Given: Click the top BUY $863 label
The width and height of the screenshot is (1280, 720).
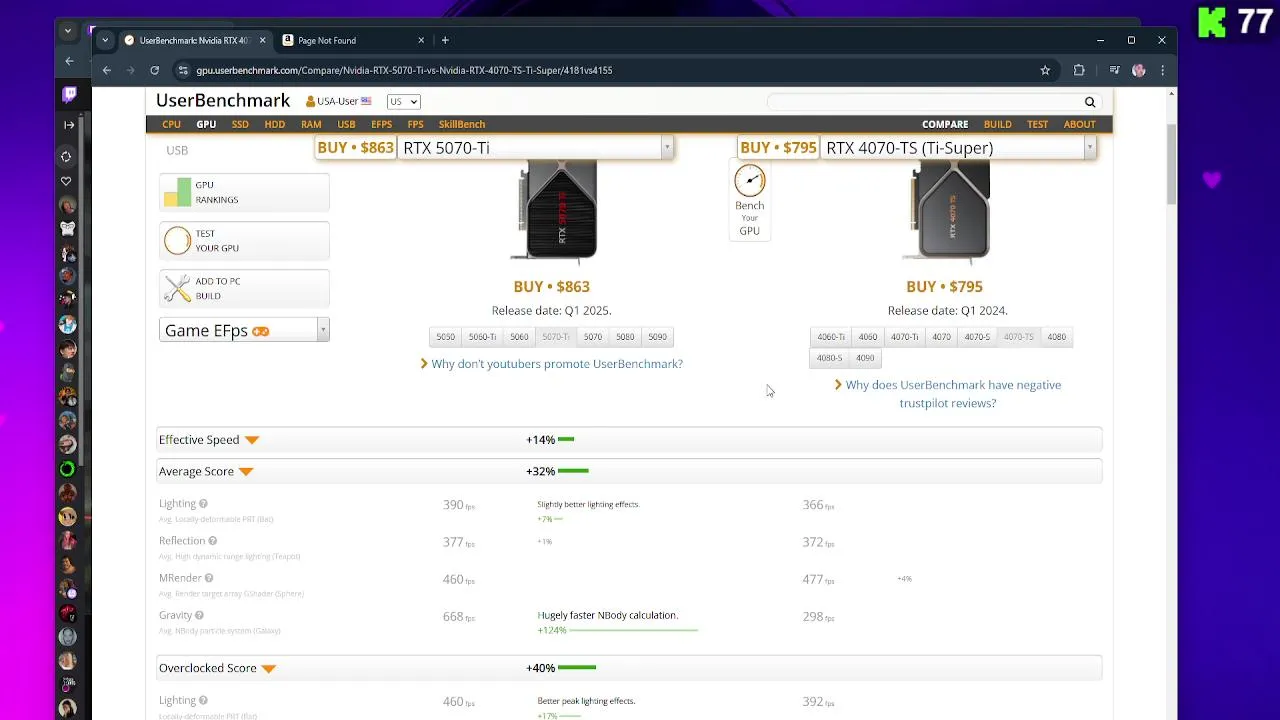Looking at the screenshot, I should (355, 148).
